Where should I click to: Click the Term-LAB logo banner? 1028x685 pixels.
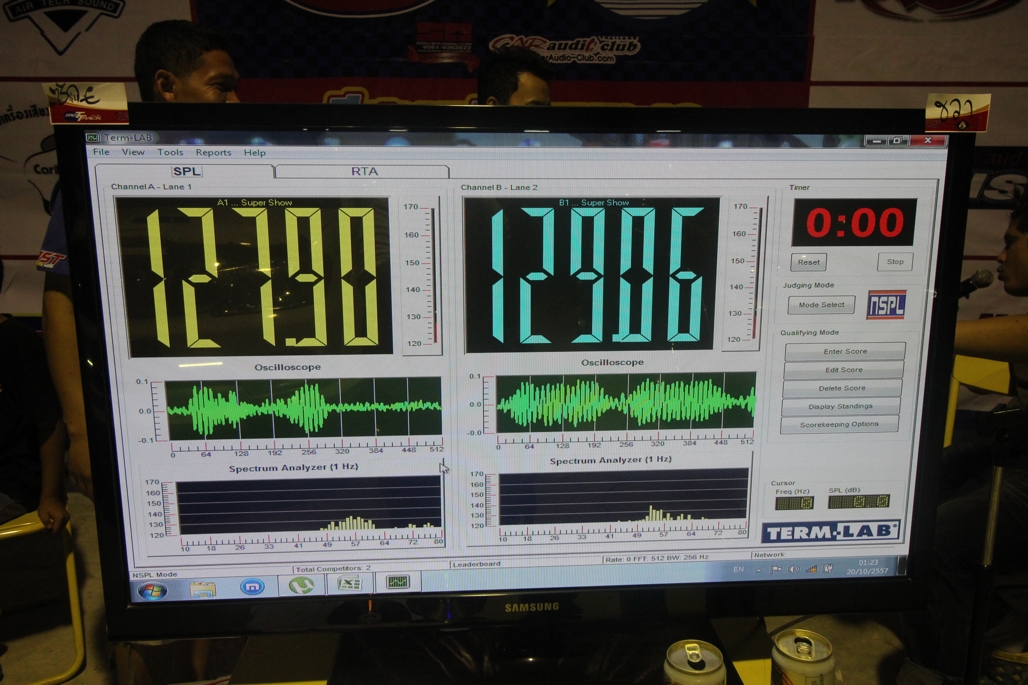(x=830, y=532)
